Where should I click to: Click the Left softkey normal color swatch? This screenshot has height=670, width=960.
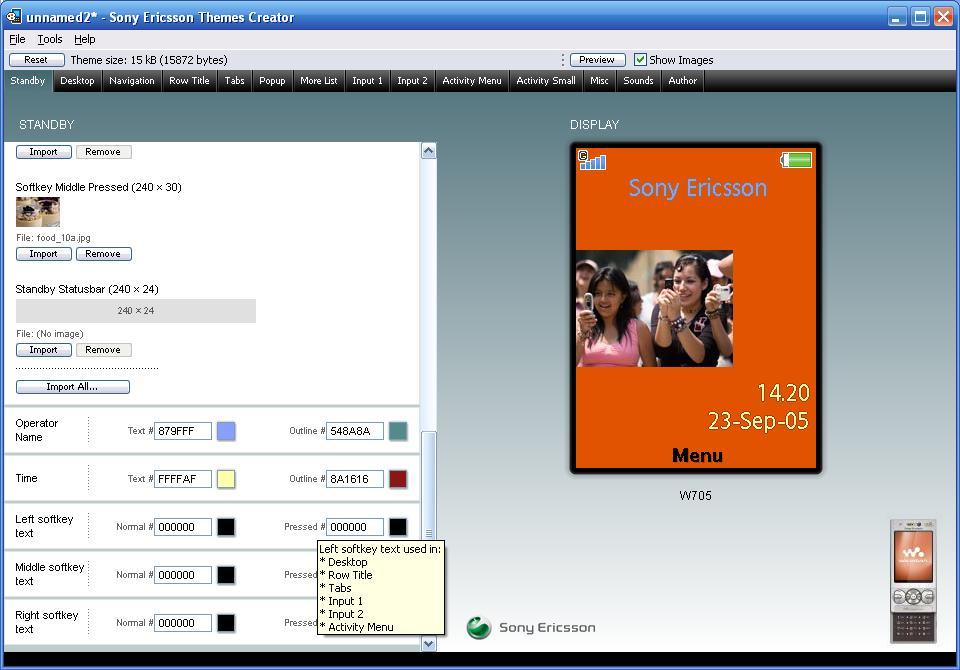click(x=226, y=527)
